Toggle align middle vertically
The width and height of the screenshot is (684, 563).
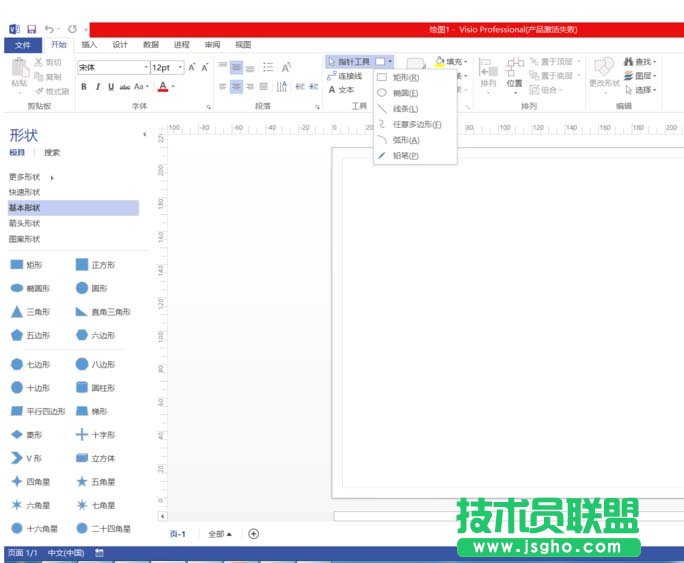click(x=236, y=67)
